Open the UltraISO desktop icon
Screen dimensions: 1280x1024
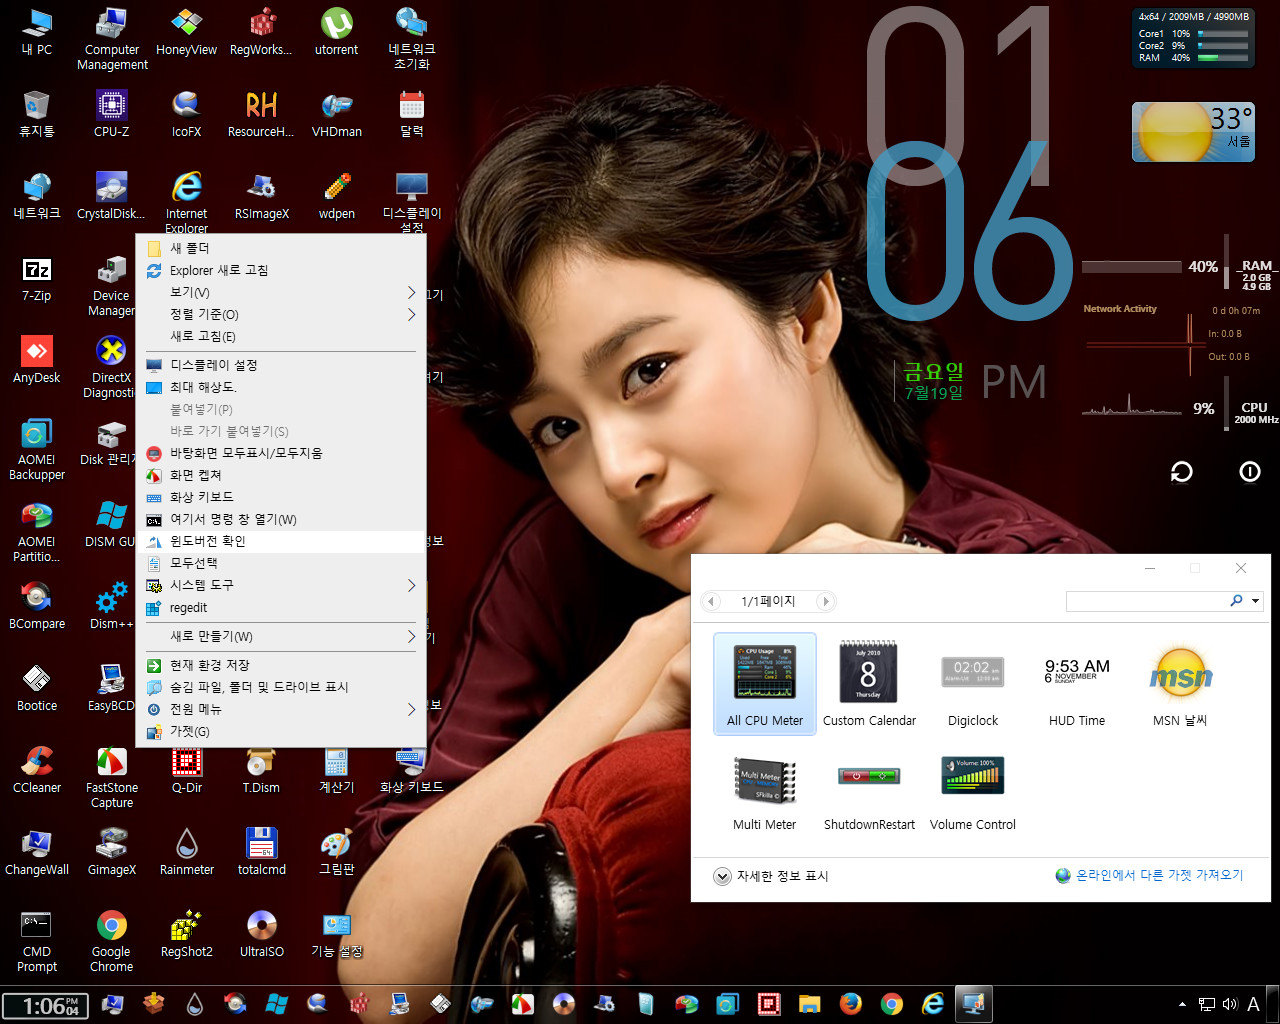point(261,934)
